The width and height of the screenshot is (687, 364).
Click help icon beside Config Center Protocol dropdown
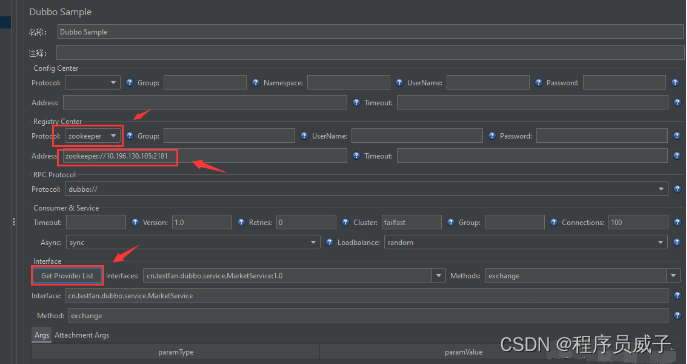coord(129,83)
